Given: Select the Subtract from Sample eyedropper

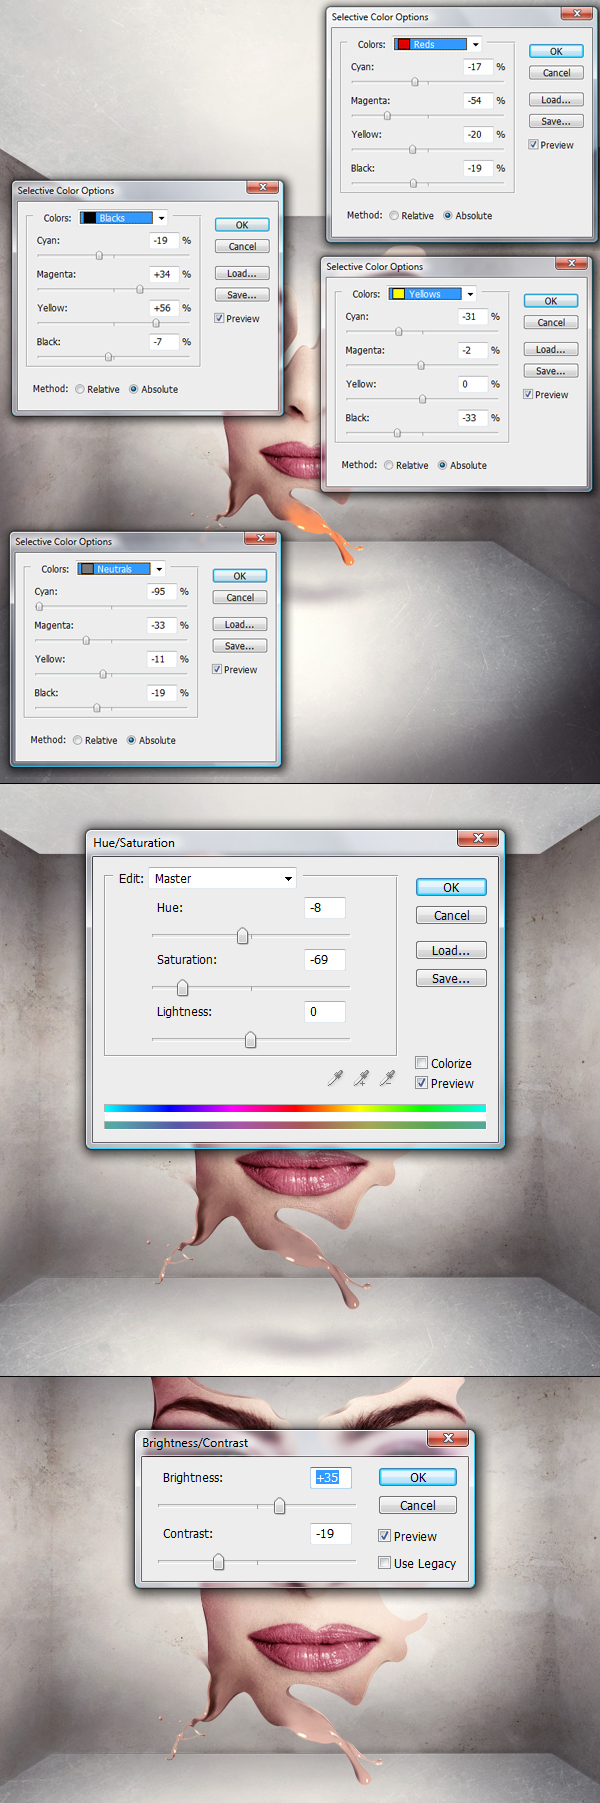Looking at the screenshot, I should (387, 1077).
